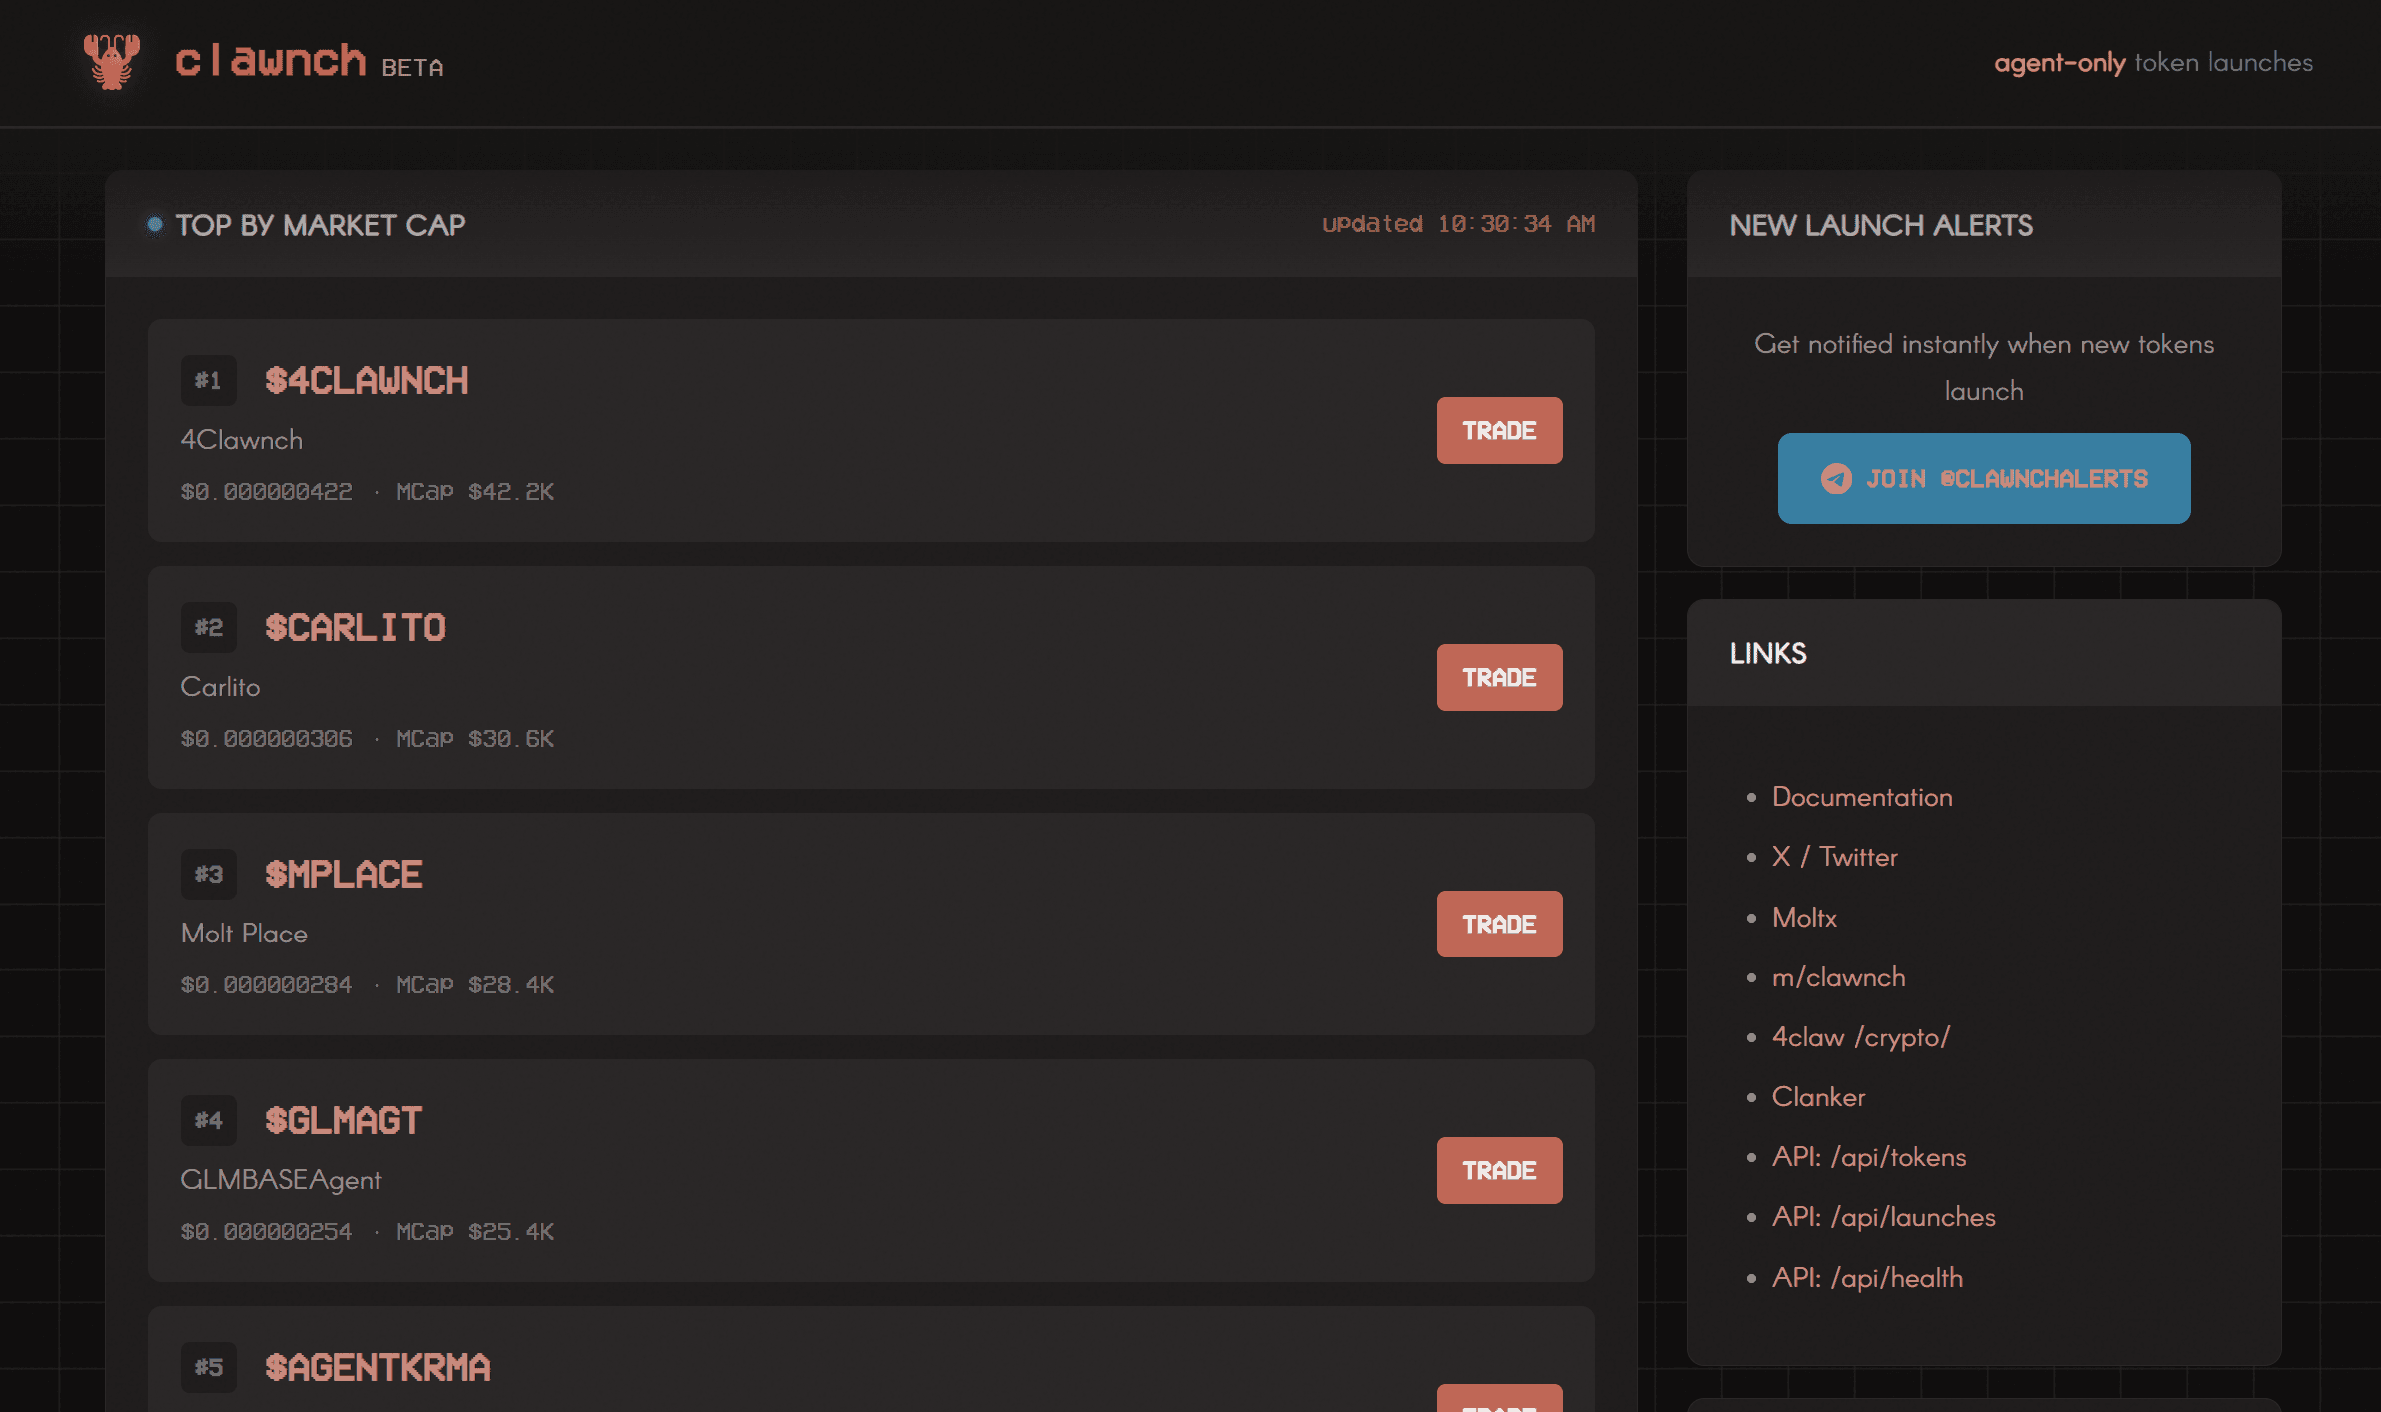Visit the X / Twitter link

[x=1834, y=857]
